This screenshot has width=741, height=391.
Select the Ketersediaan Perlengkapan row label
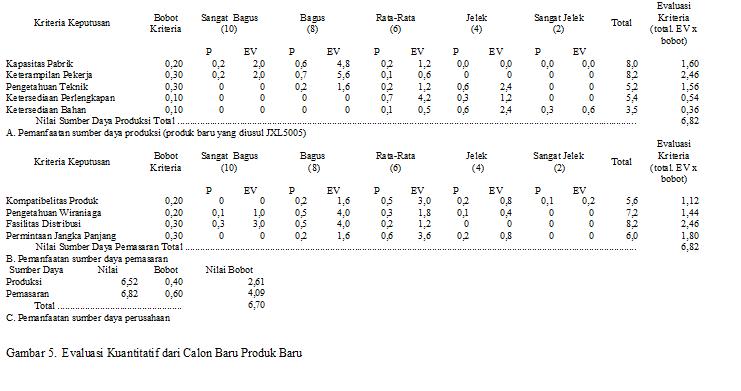[x=60, y=98]
